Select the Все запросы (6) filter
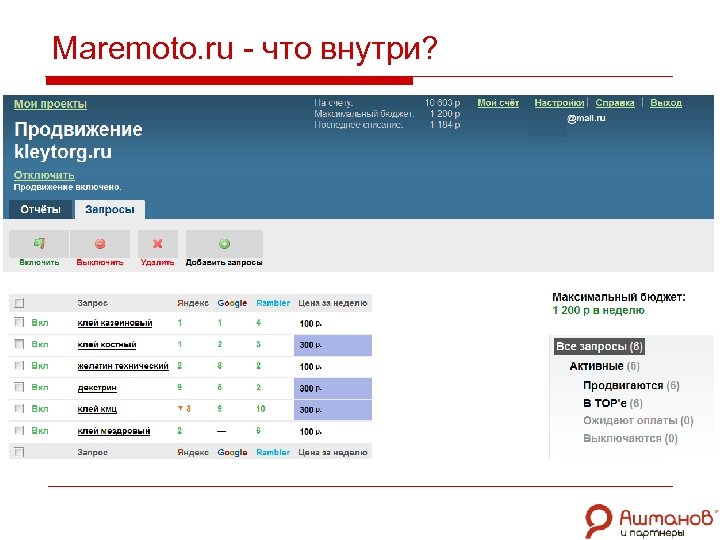720x540 pixels. 599,346
